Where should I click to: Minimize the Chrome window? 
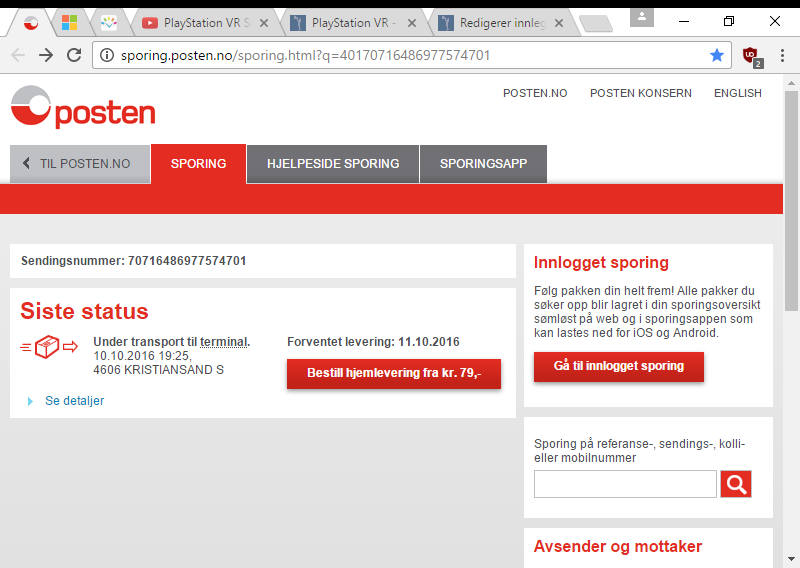pos(684,21)
